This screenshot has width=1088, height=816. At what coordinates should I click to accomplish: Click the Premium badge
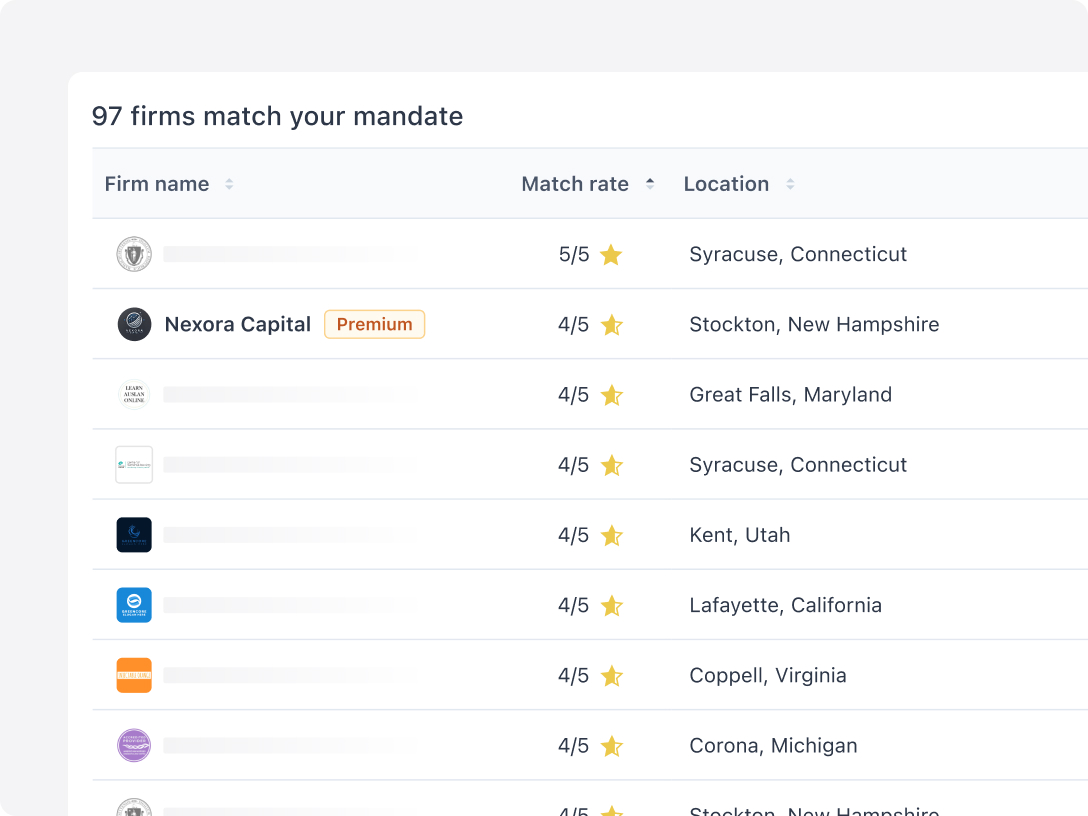point(374,324)
